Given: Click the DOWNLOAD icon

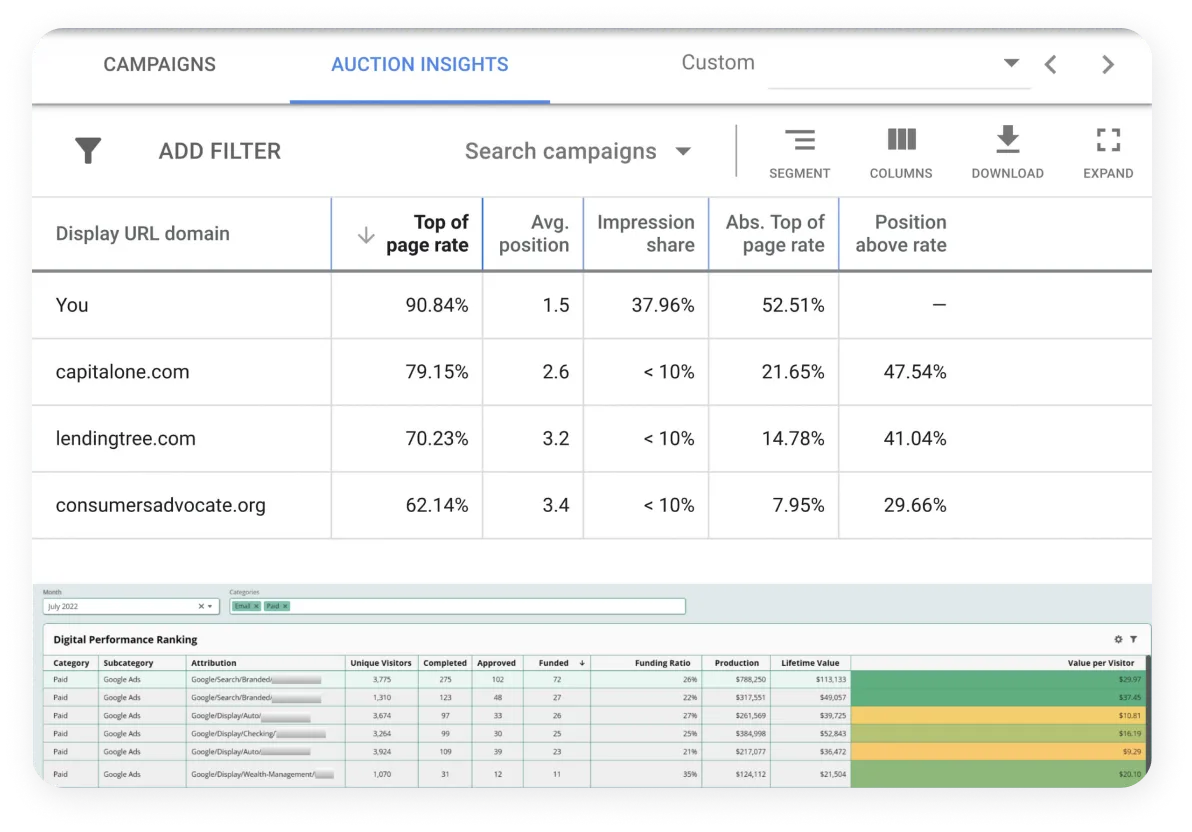Looking at the screenshot, I should tap(1007, 153).
